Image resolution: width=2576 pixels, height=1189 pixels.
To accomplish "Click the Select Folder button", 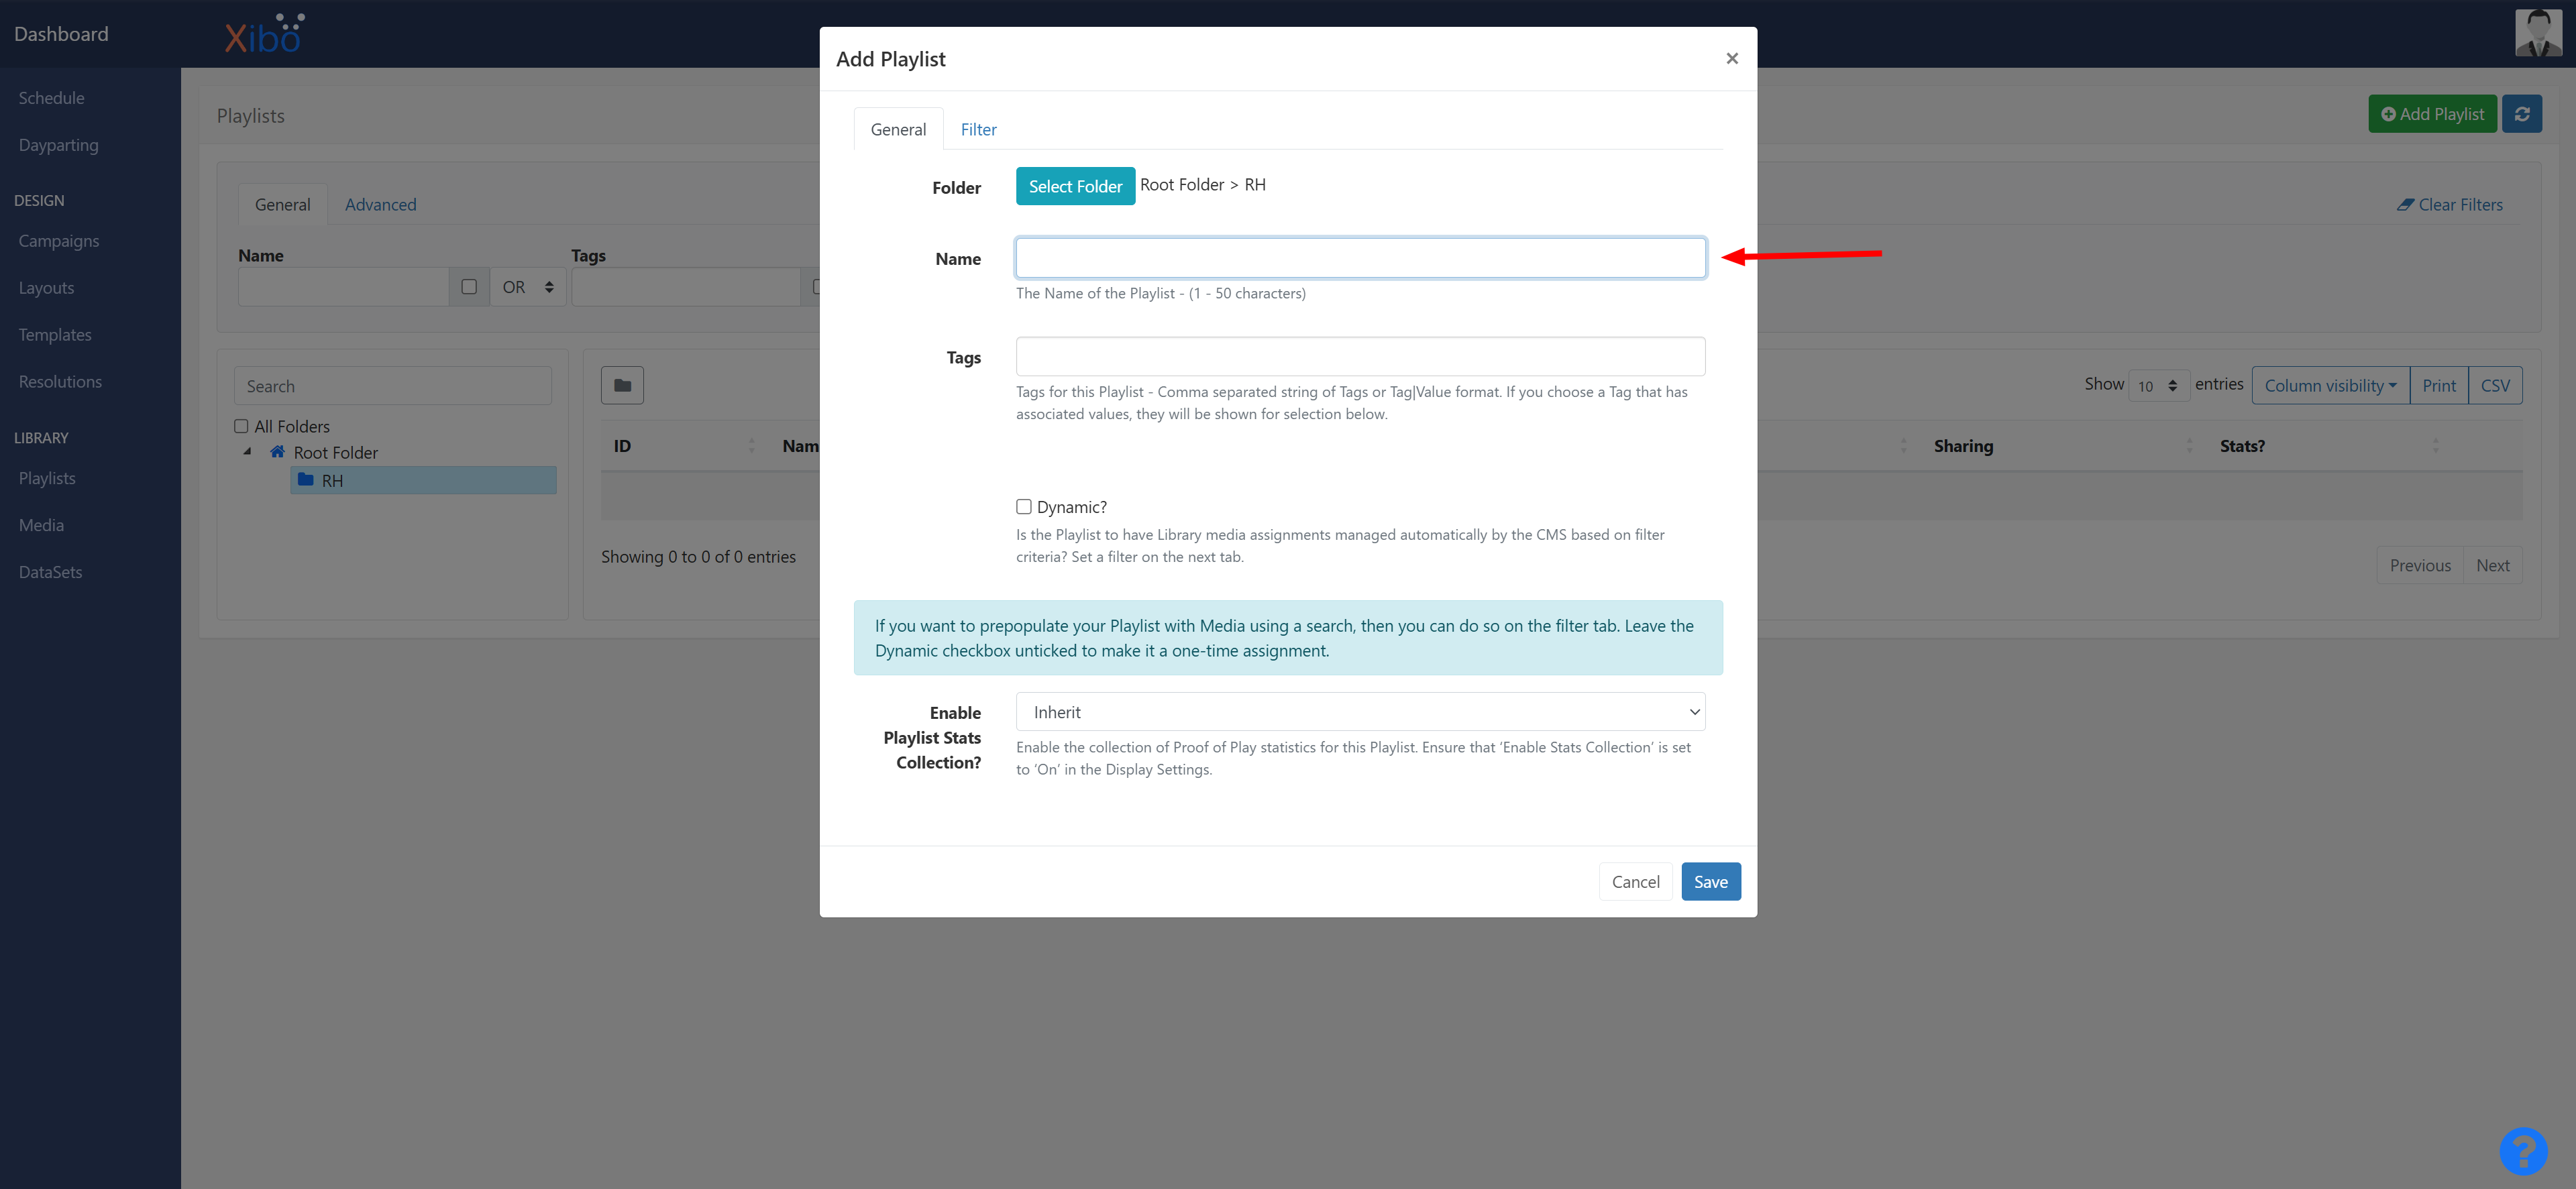I will 1075,186.
